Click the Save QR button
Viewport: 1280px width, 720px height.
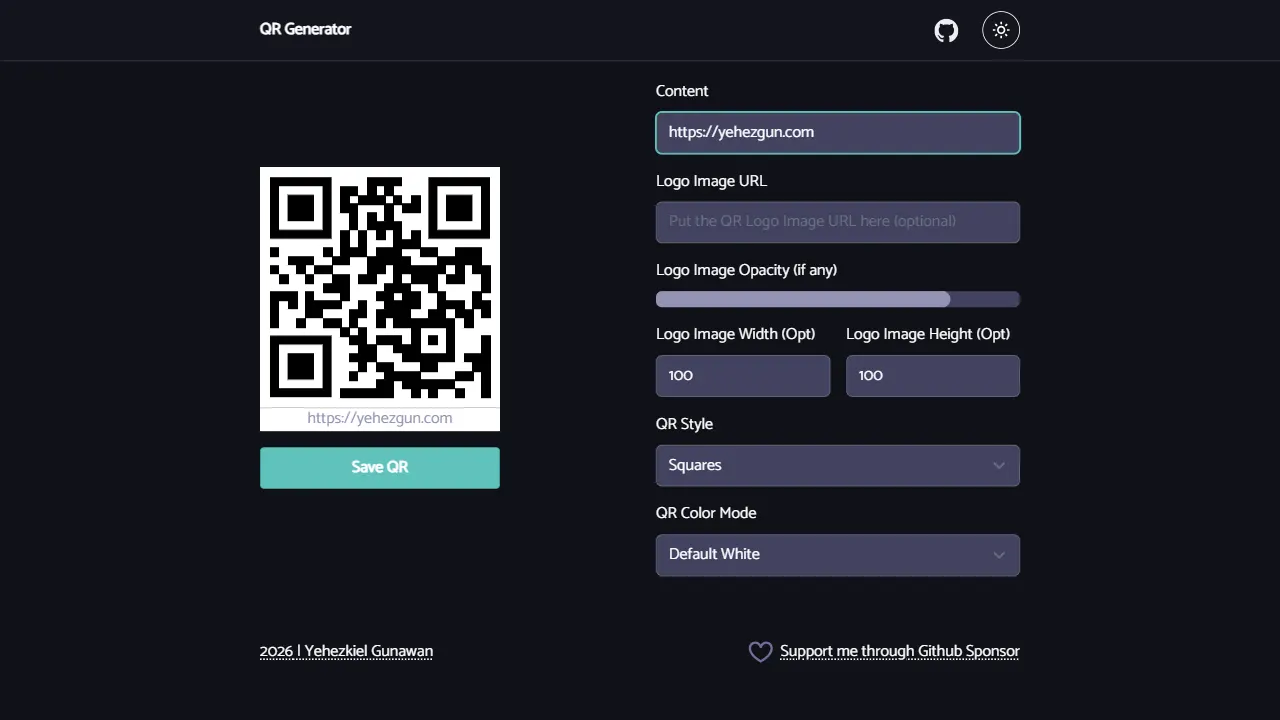[x=380, y=468]
